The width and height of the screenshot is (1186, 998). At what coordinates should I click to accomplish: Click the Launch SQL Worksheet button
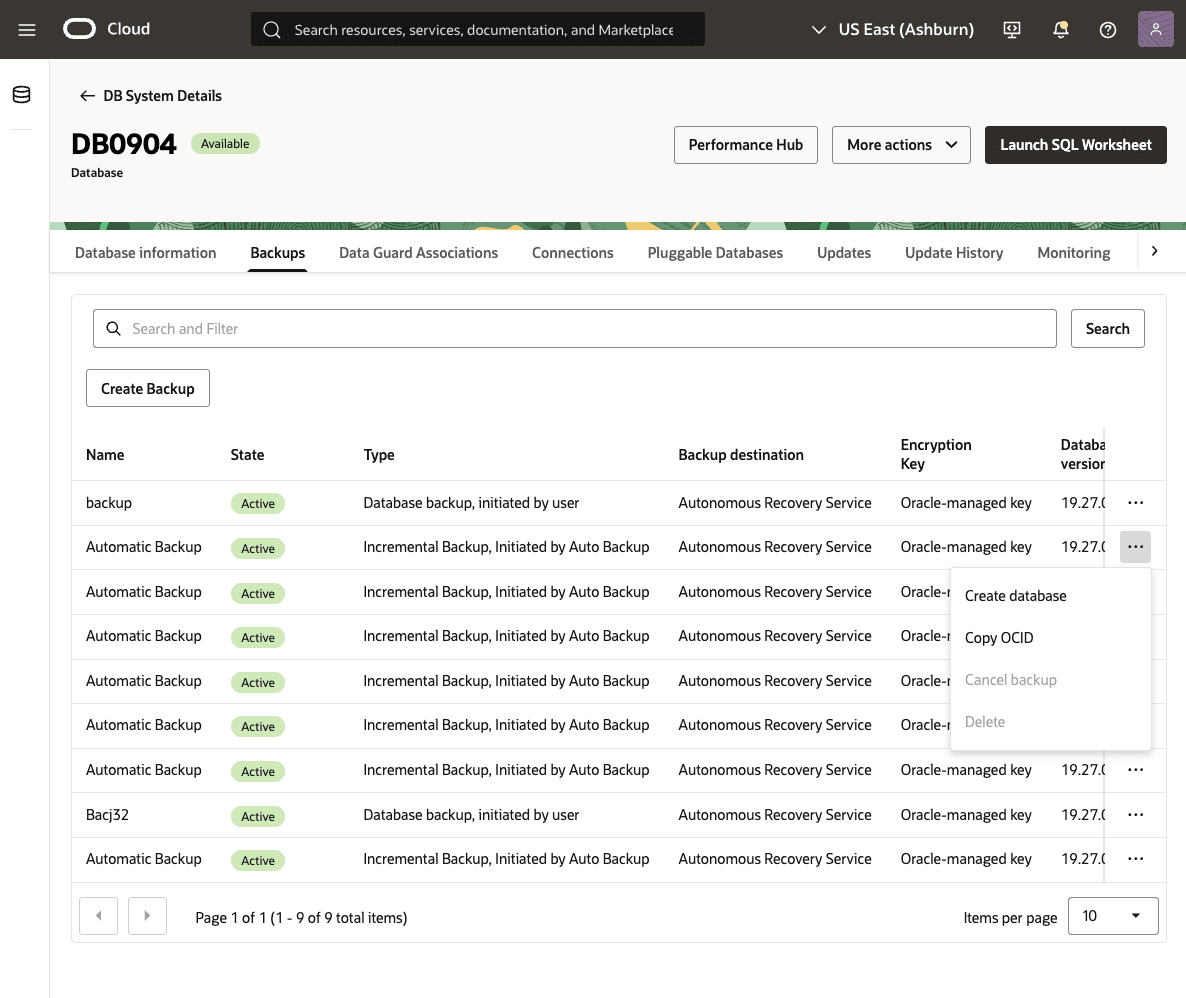1075,145
